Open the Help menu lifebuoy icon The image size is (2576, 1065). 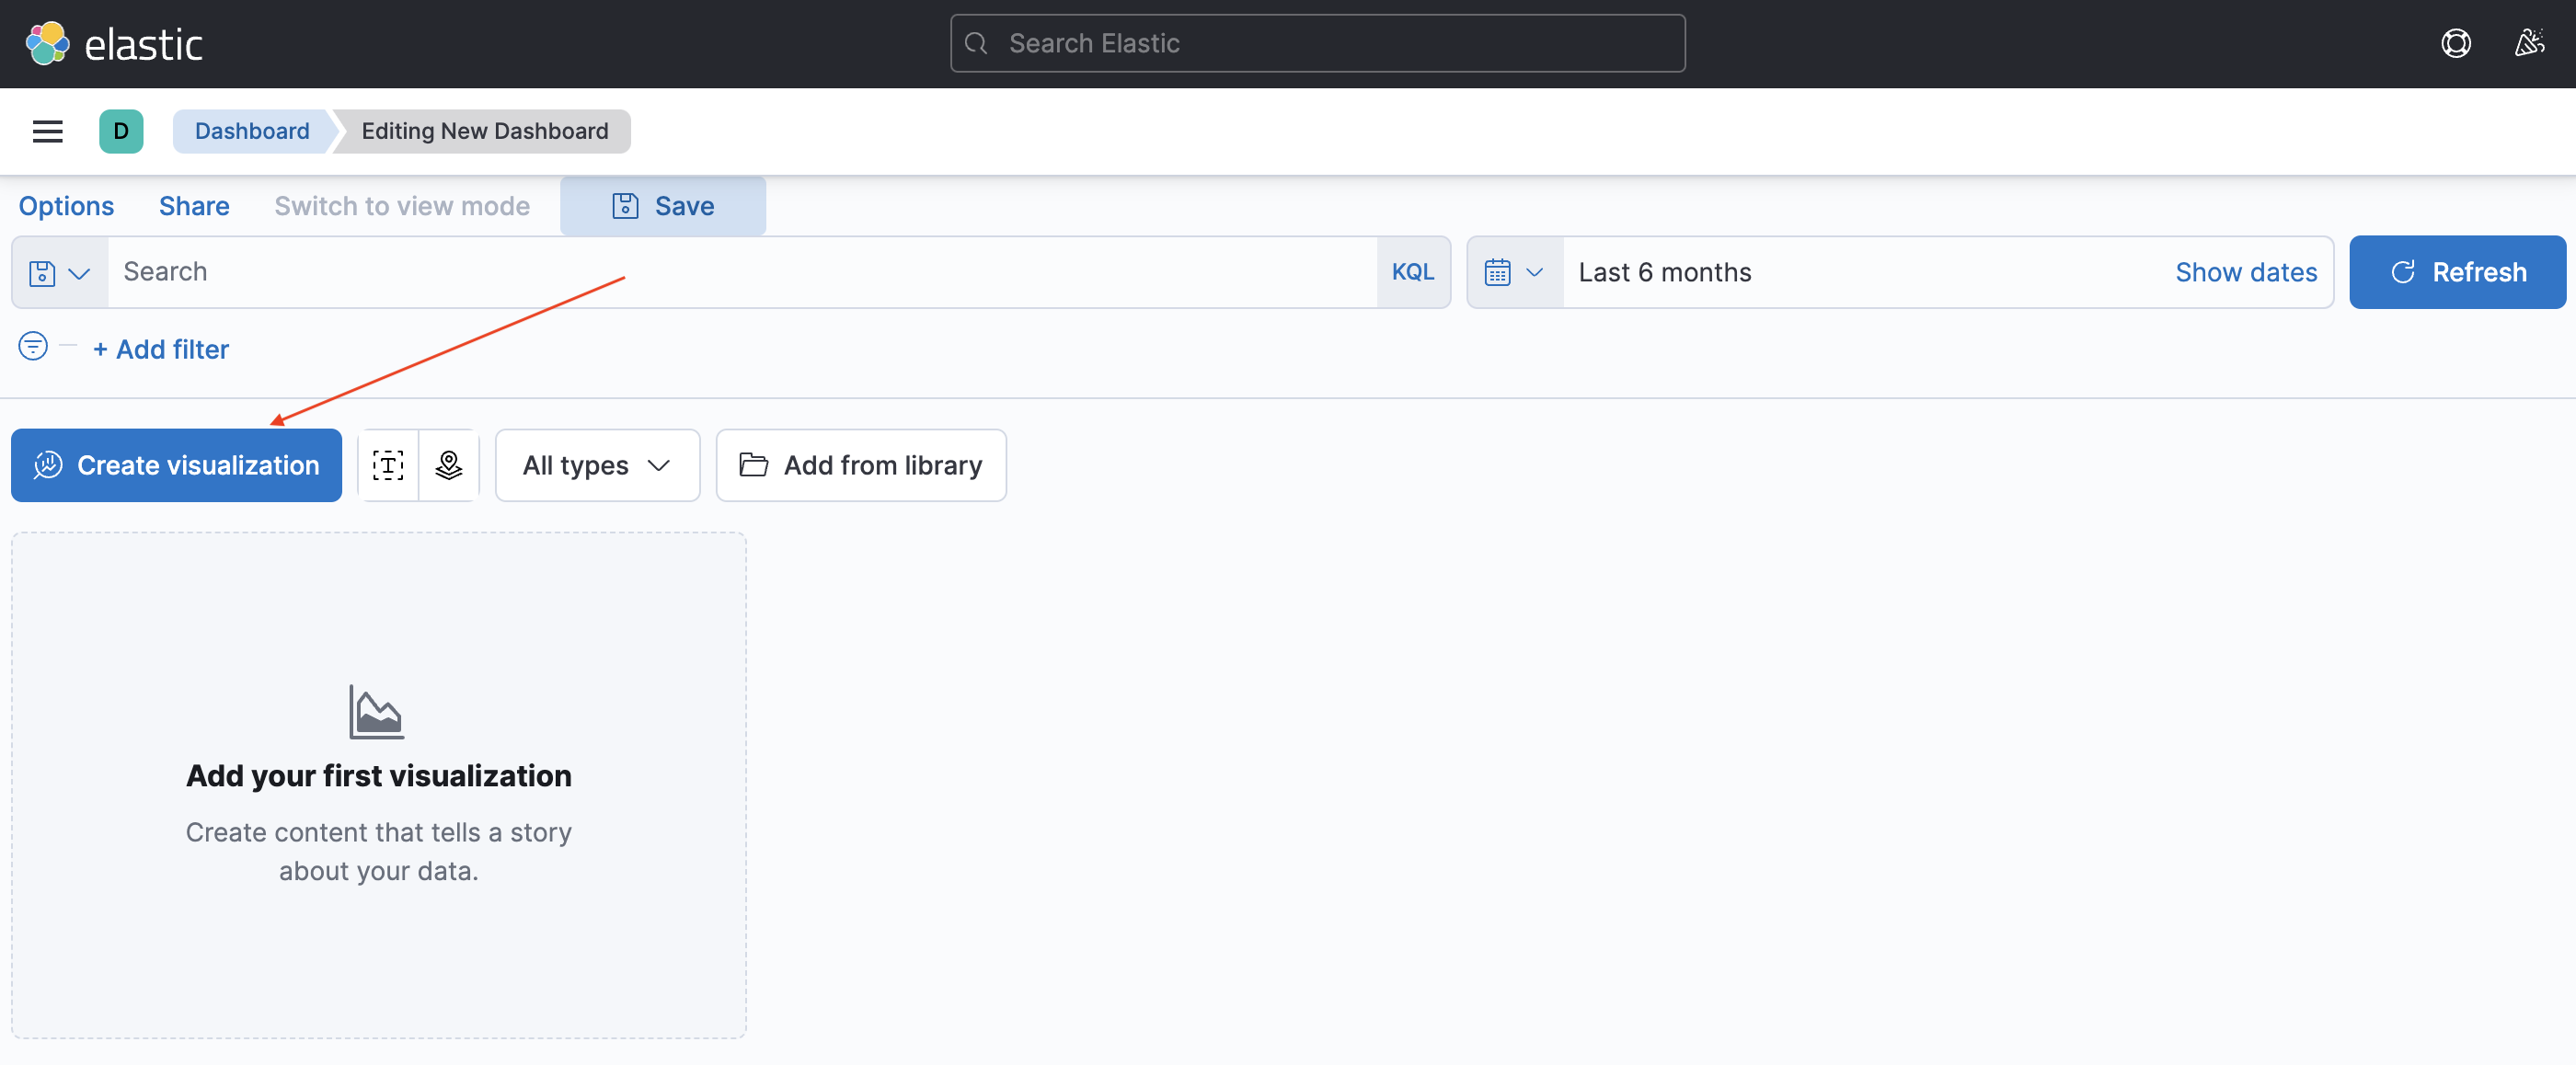click(2455, 44)
